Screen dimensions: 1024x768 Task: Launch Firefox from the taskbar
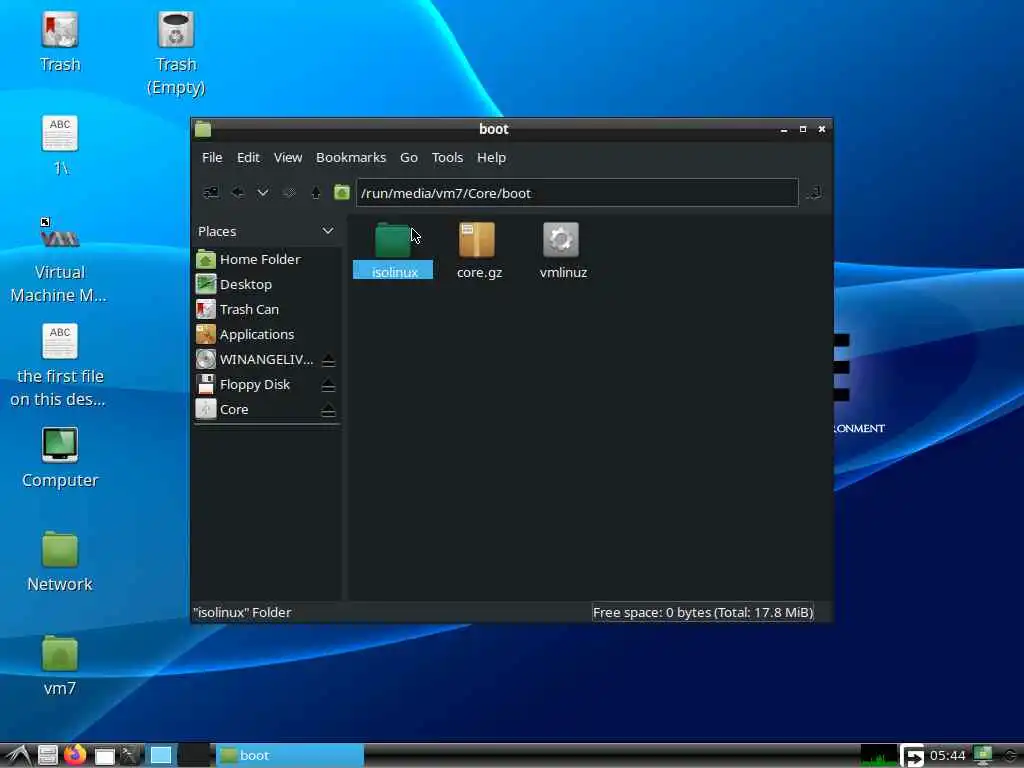tap(75, 755)
